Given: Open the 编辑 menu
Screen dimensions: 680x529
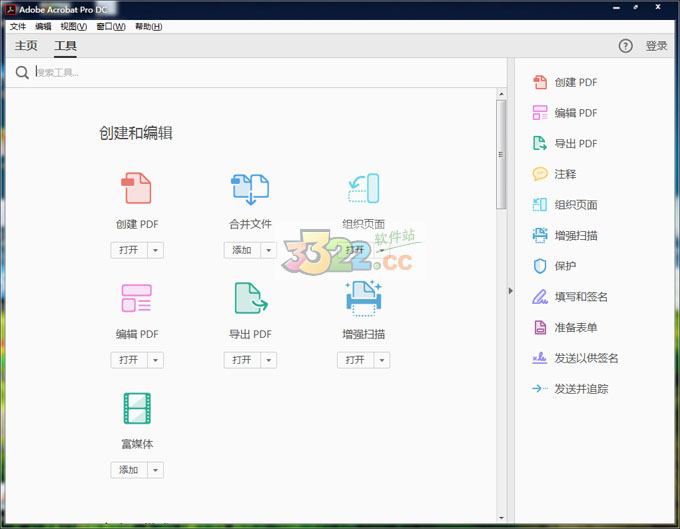Looking at the screenshot, I should [x=43, y=26].
